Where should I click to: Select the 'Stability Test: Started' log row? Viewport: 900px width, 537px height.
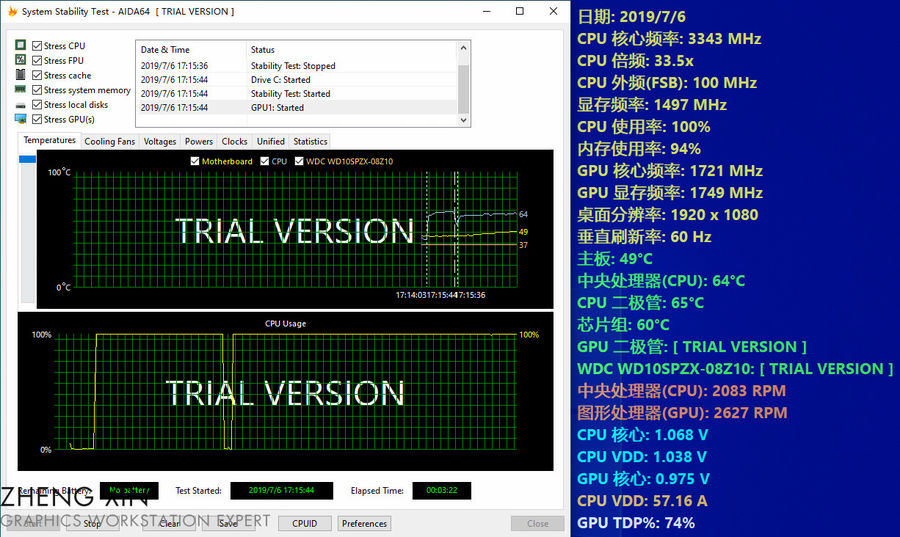(297, 94)
